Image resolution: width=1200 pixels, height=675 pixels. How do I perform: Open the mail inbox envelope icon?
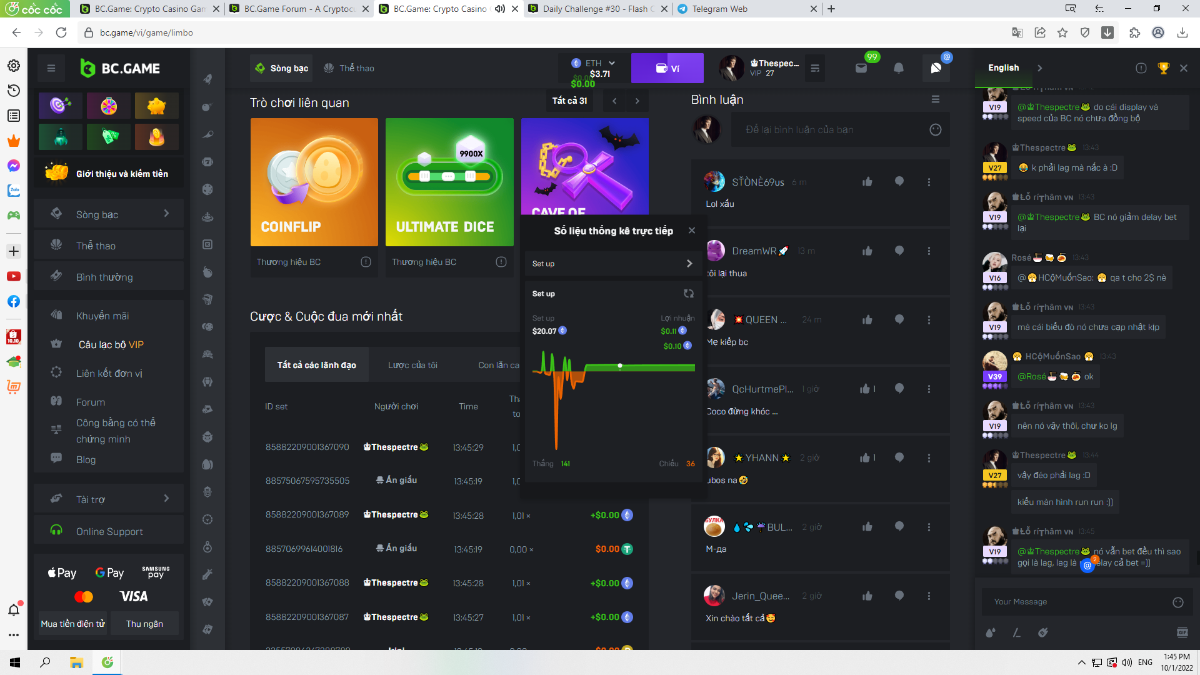tap(861, 68)
